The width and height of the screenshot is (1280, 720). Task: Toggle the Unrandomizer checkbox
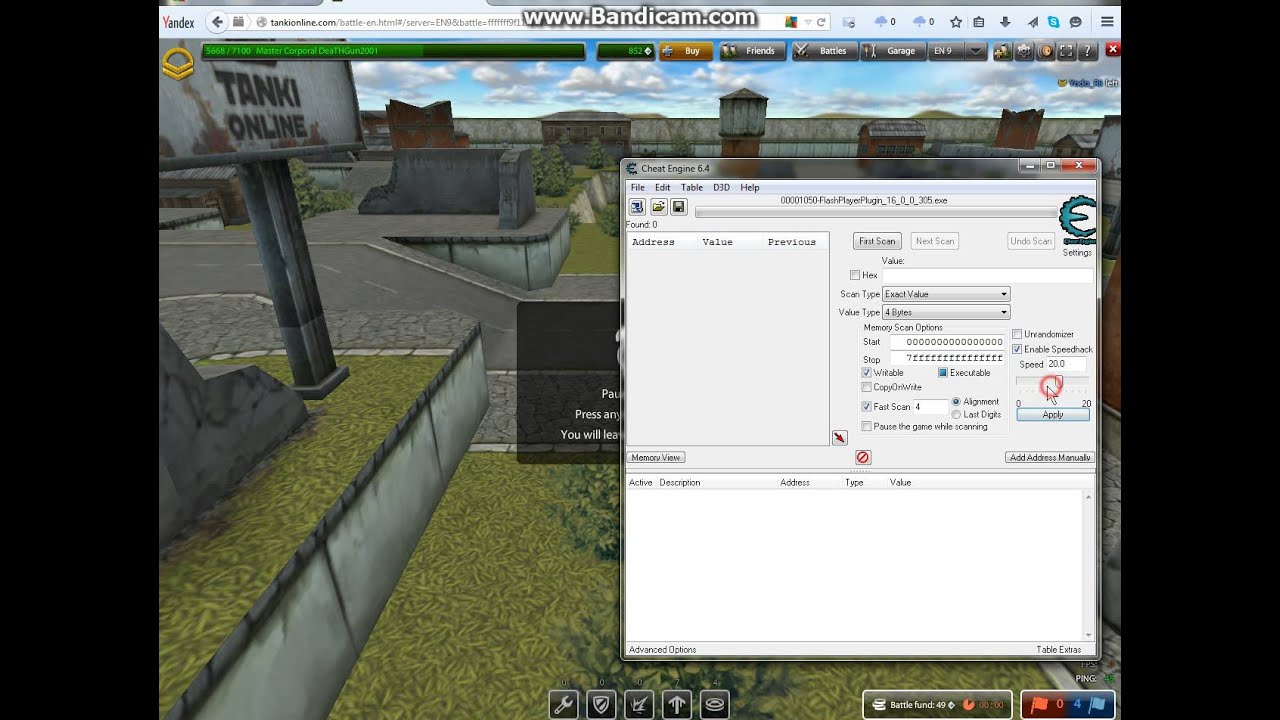pos(1017,334)
